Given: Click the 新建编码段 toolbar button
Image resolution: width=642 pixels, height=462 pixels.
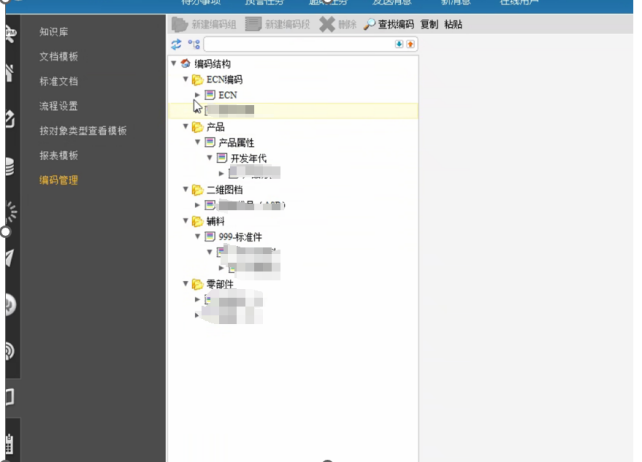Looking at the screenshot, I should pyautogui.click(x=277, y=25).
